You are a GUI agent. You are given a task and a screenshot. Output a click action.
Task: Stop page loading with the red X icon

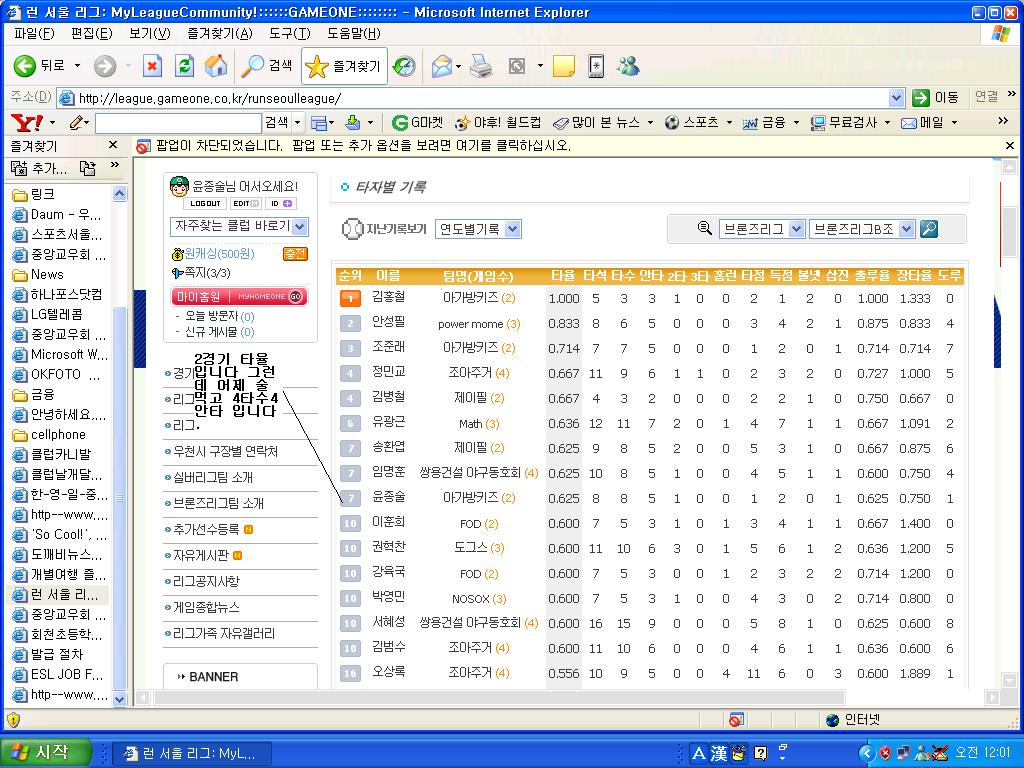152,66
